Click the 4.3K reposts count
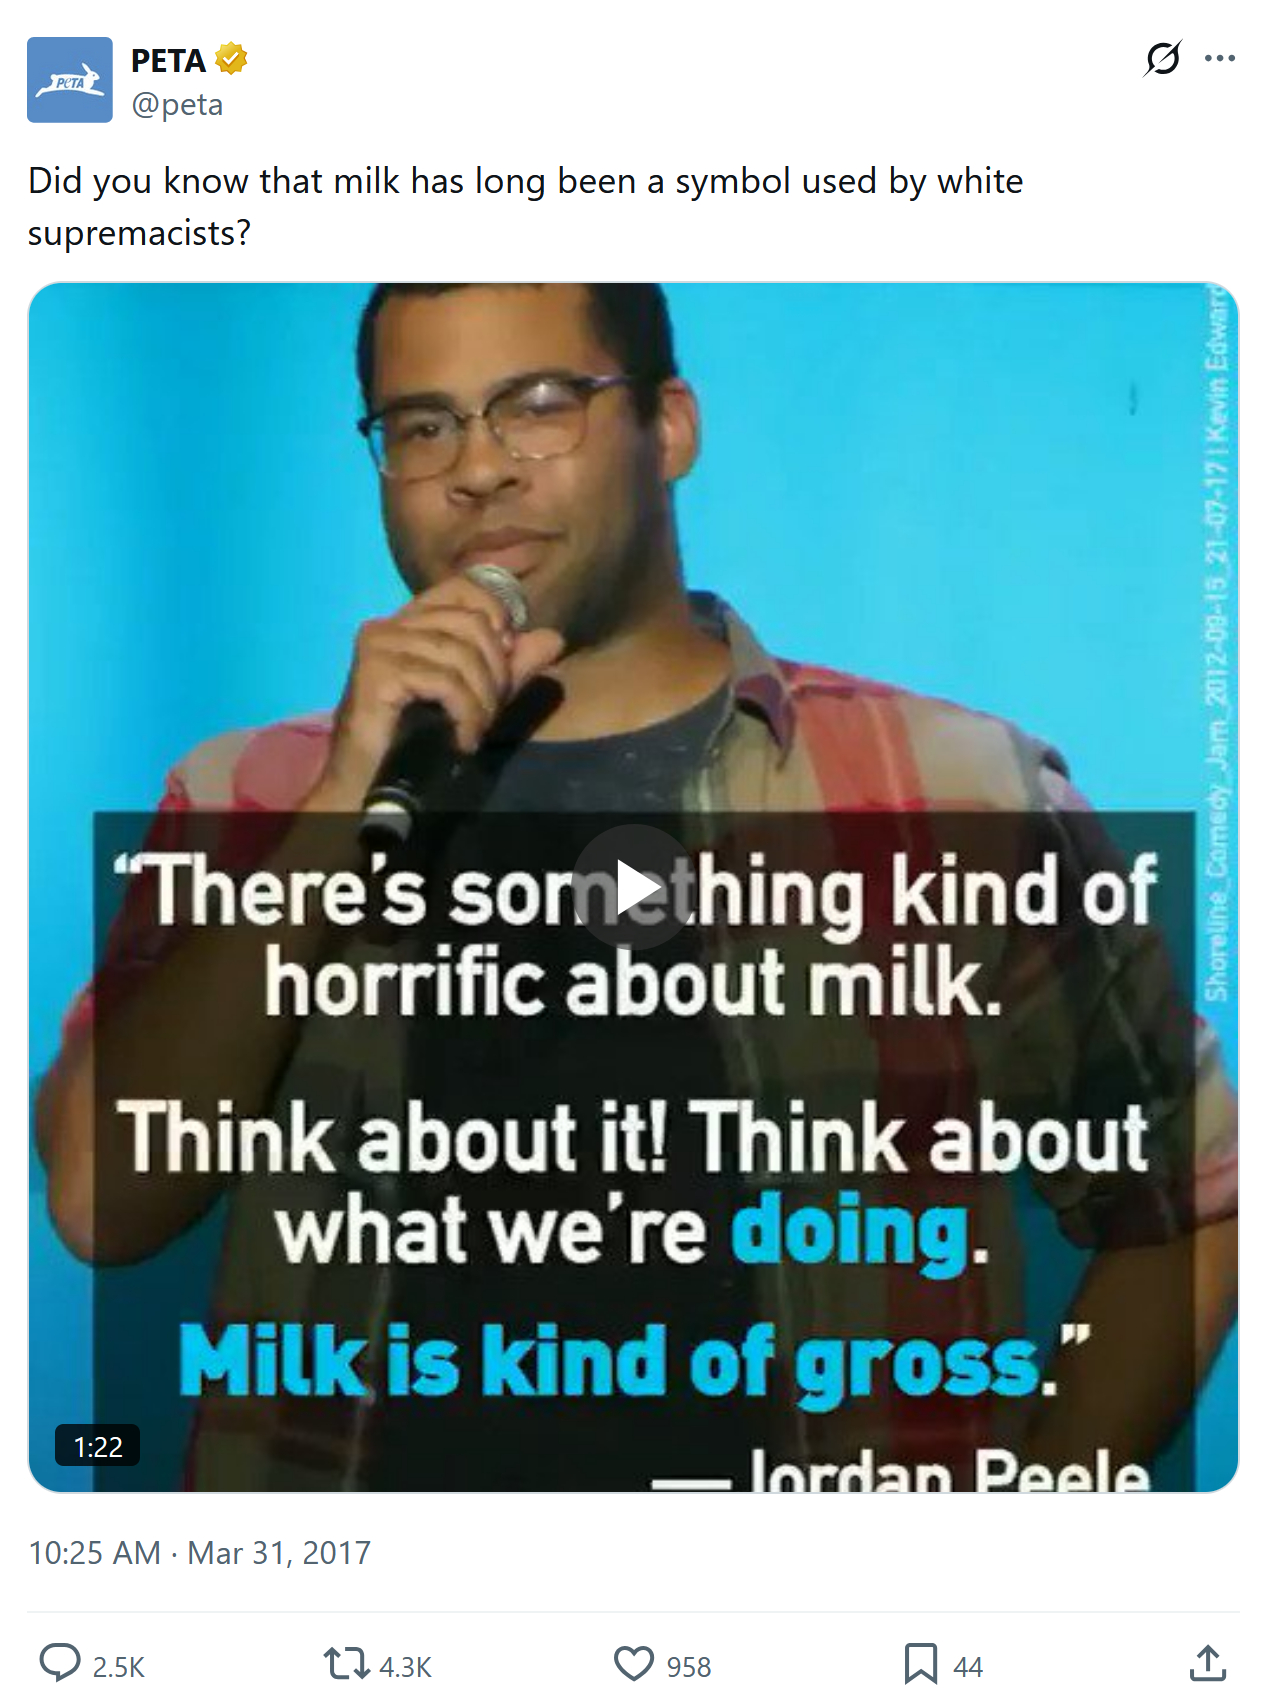 pyautogui.click(x=405, y=1667)
